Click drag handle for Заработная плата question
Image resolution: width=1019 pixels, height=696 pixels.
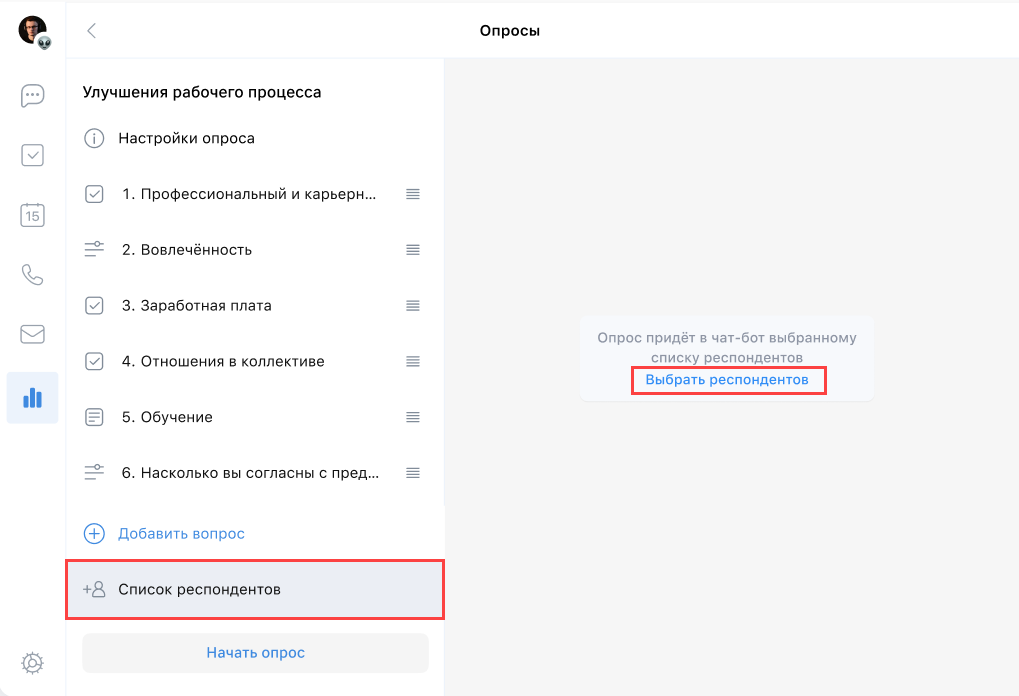413,305
